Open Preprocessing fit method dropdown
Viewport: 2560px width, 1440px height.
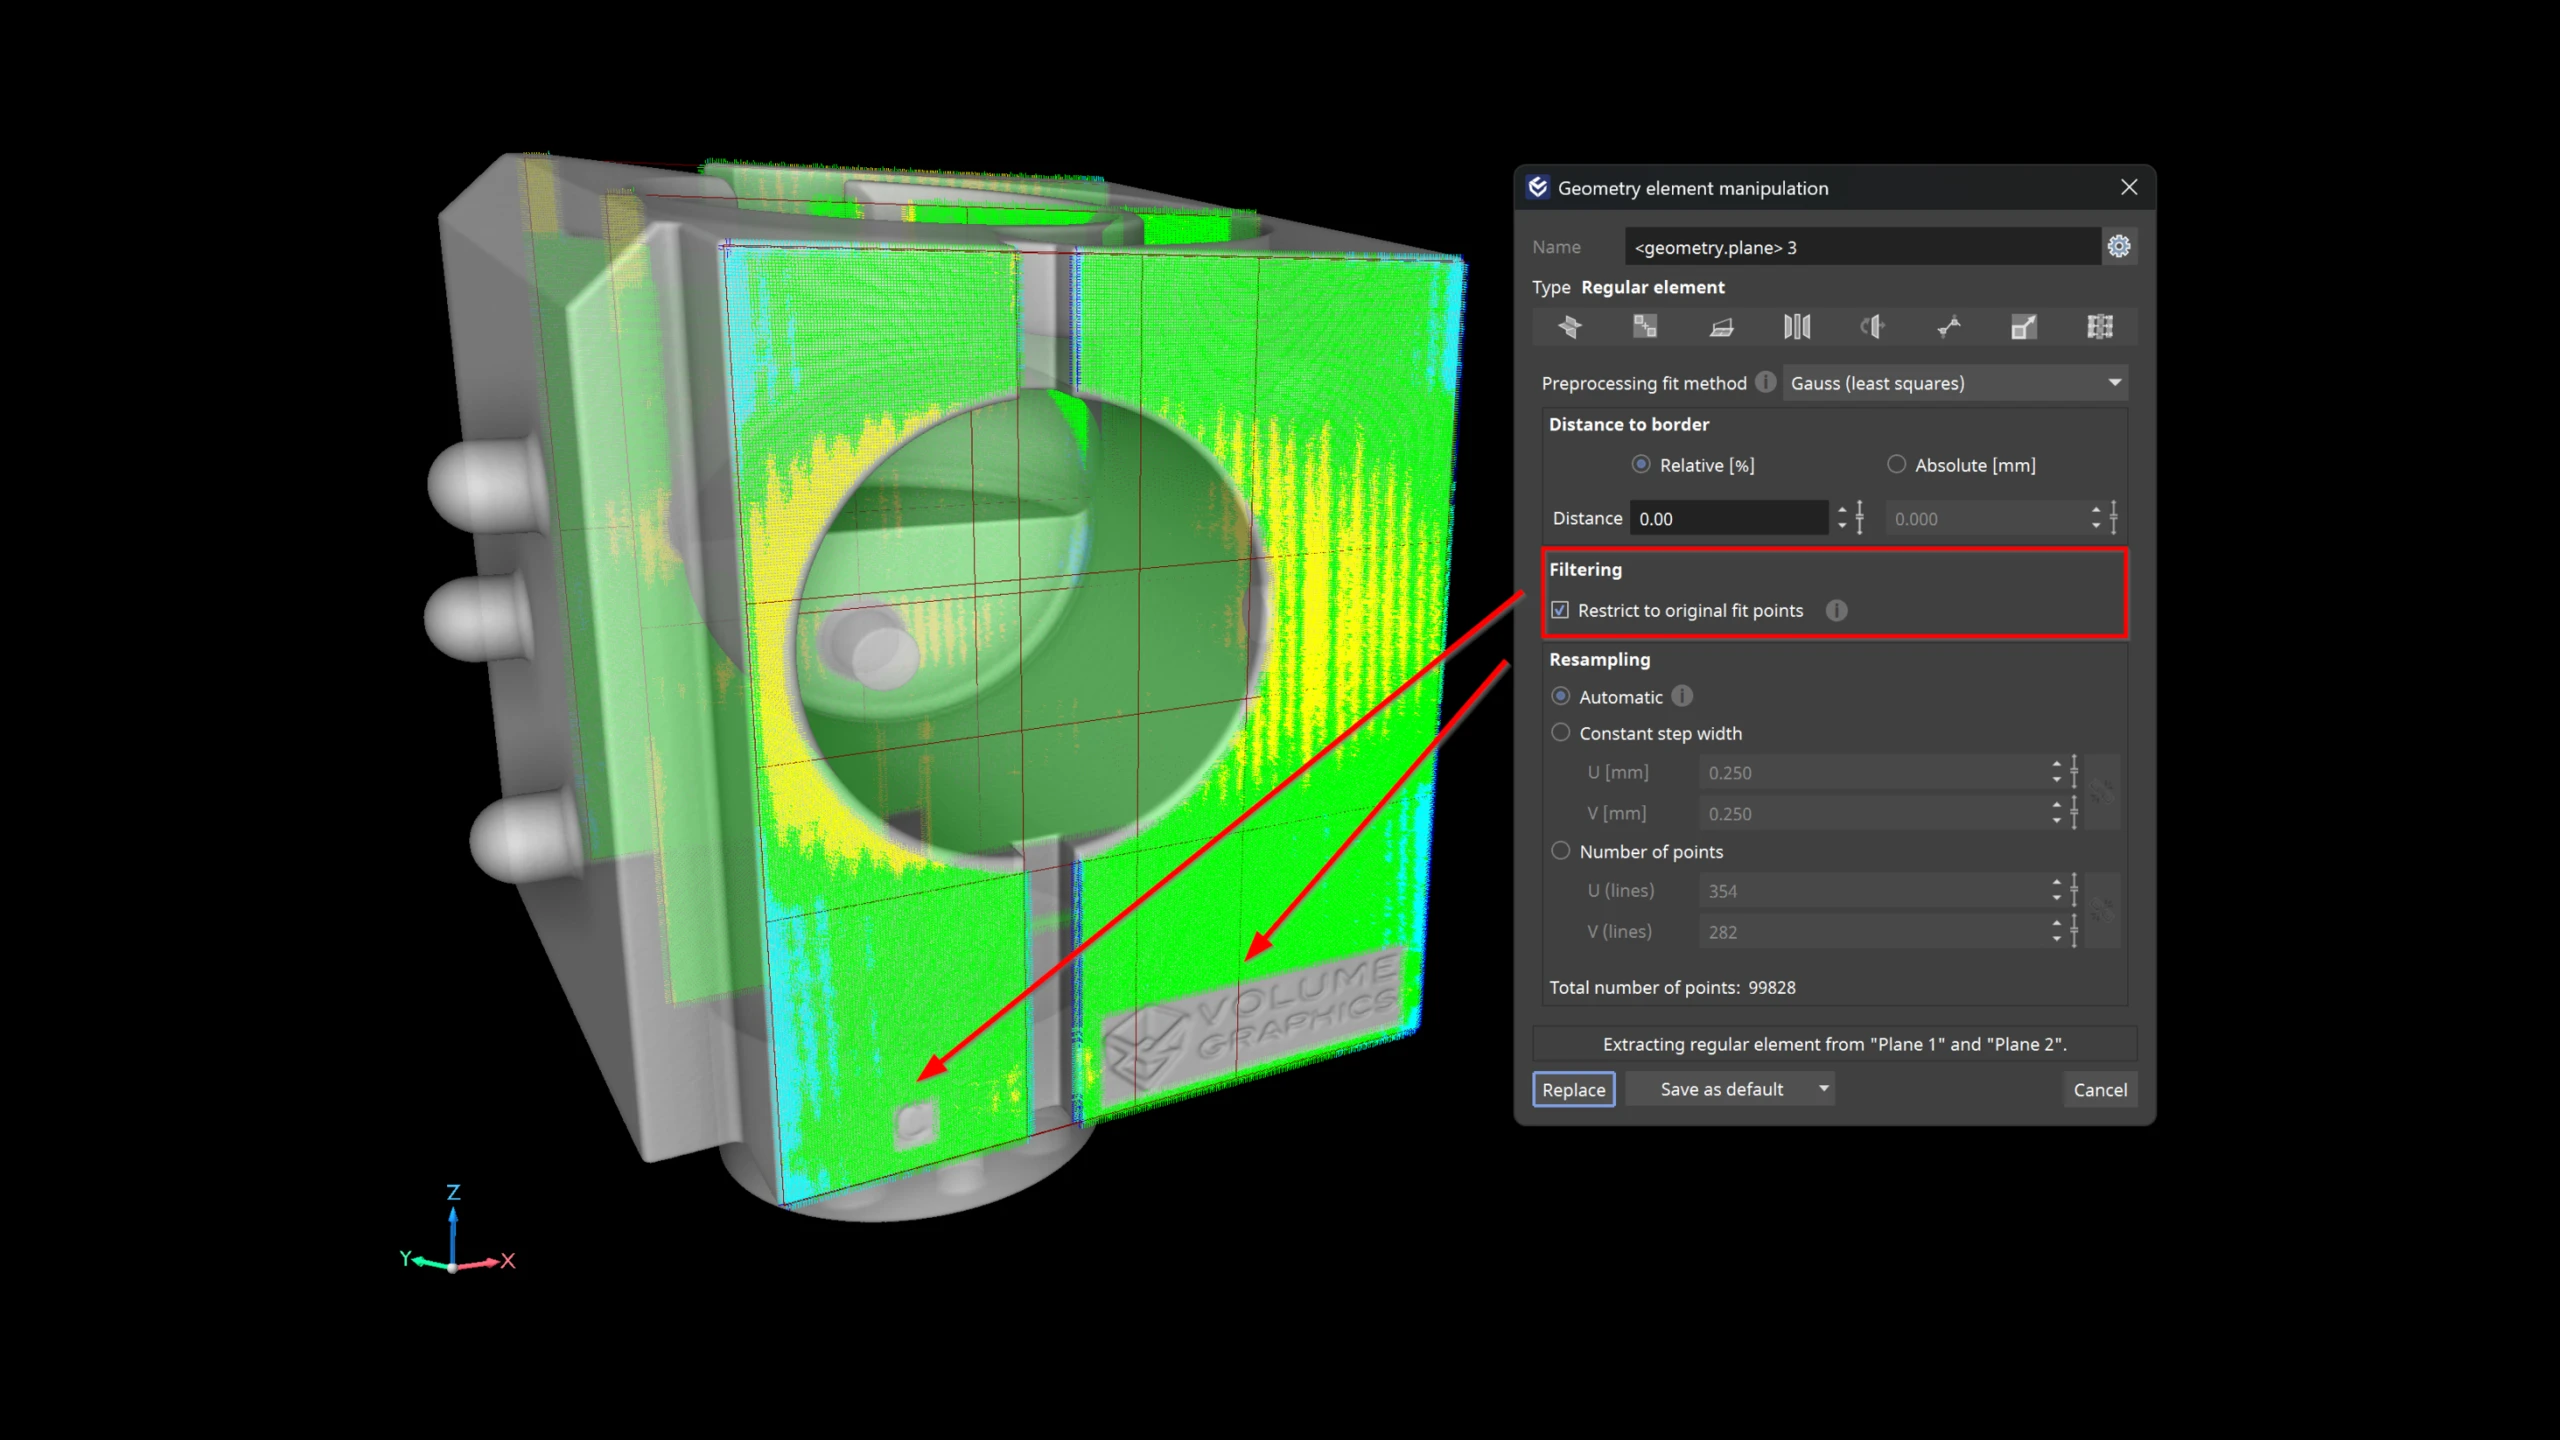click(1954, 383)
